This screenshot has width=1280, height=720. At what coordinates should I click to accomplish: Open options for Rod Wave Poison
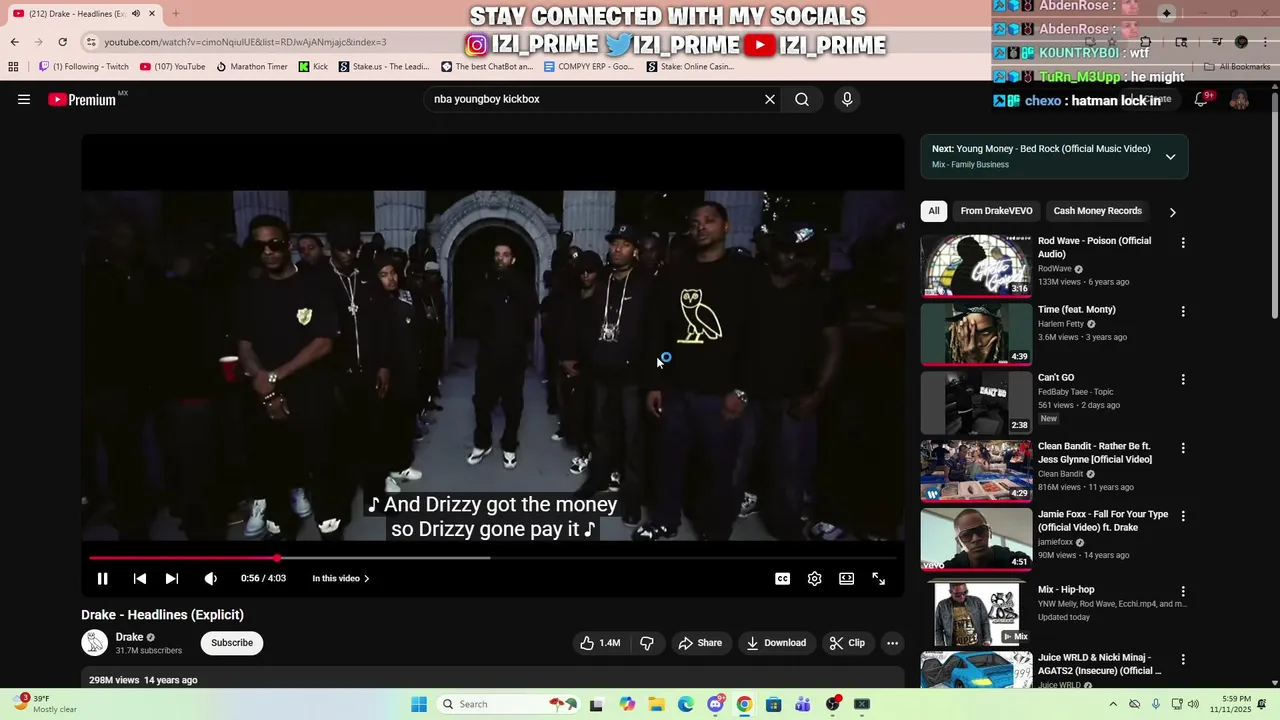(x=1183, y=243)
